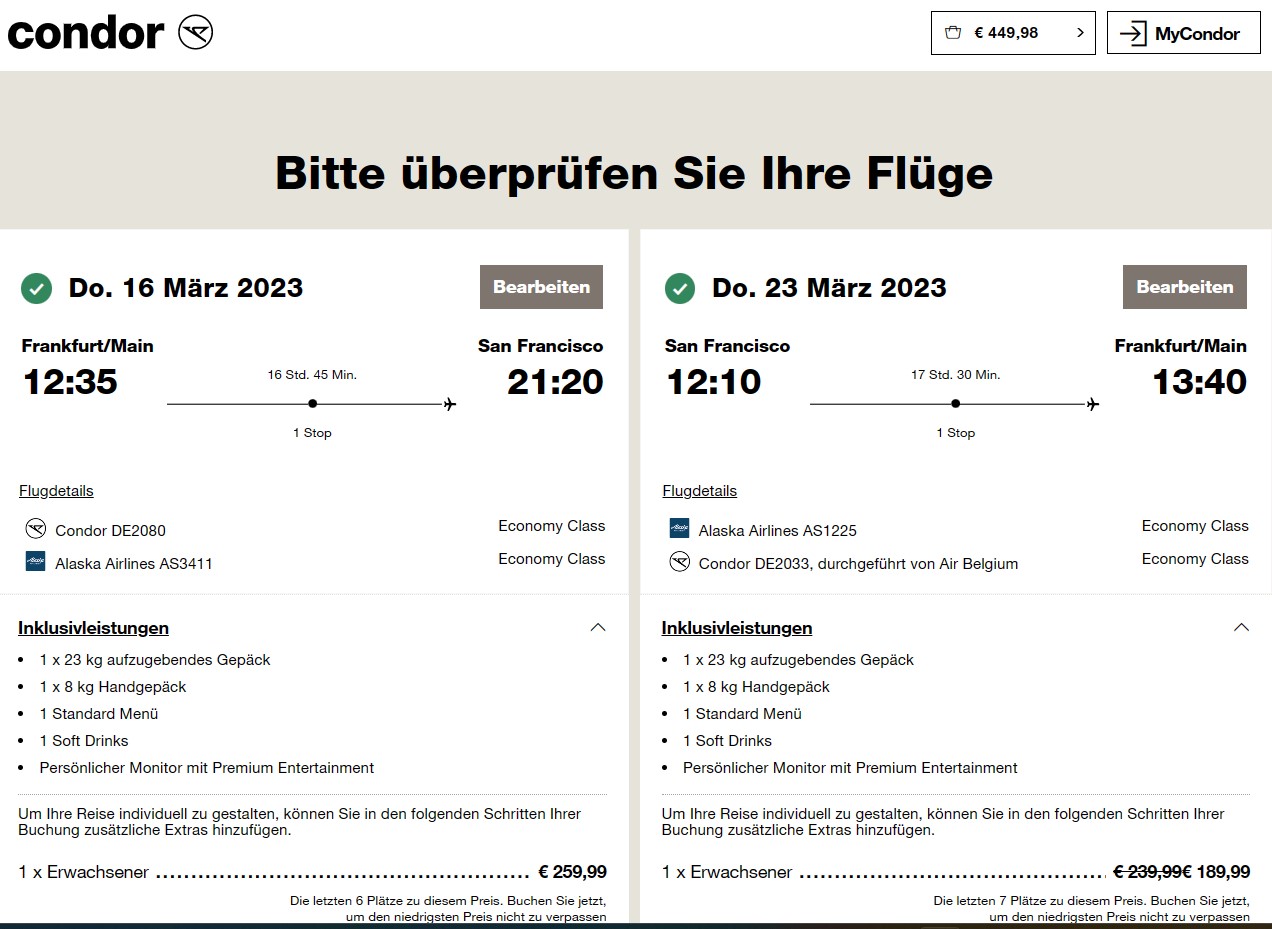The height and width of the screenshot is (929, 1272).
Task: Click the airplane icon on 16 Std. 45 Min. route
Action: click(450, 404)
